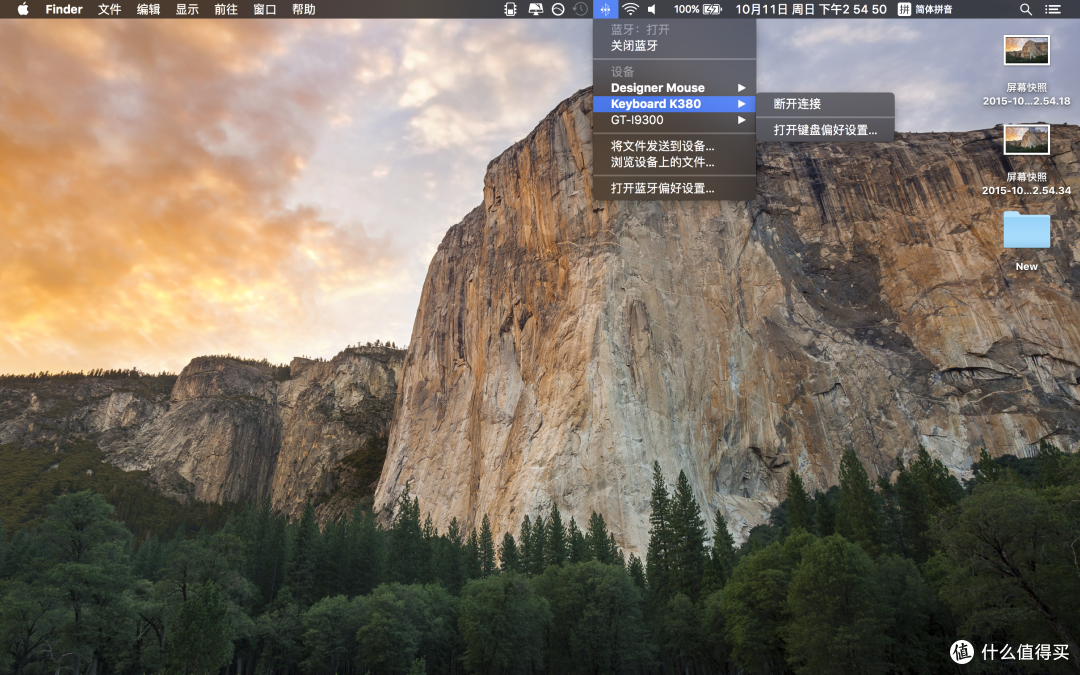Viewport: 1080px width, 675px height.
Task: Select the Keyboard K380 device entry
Action: (x=674, y=104)
